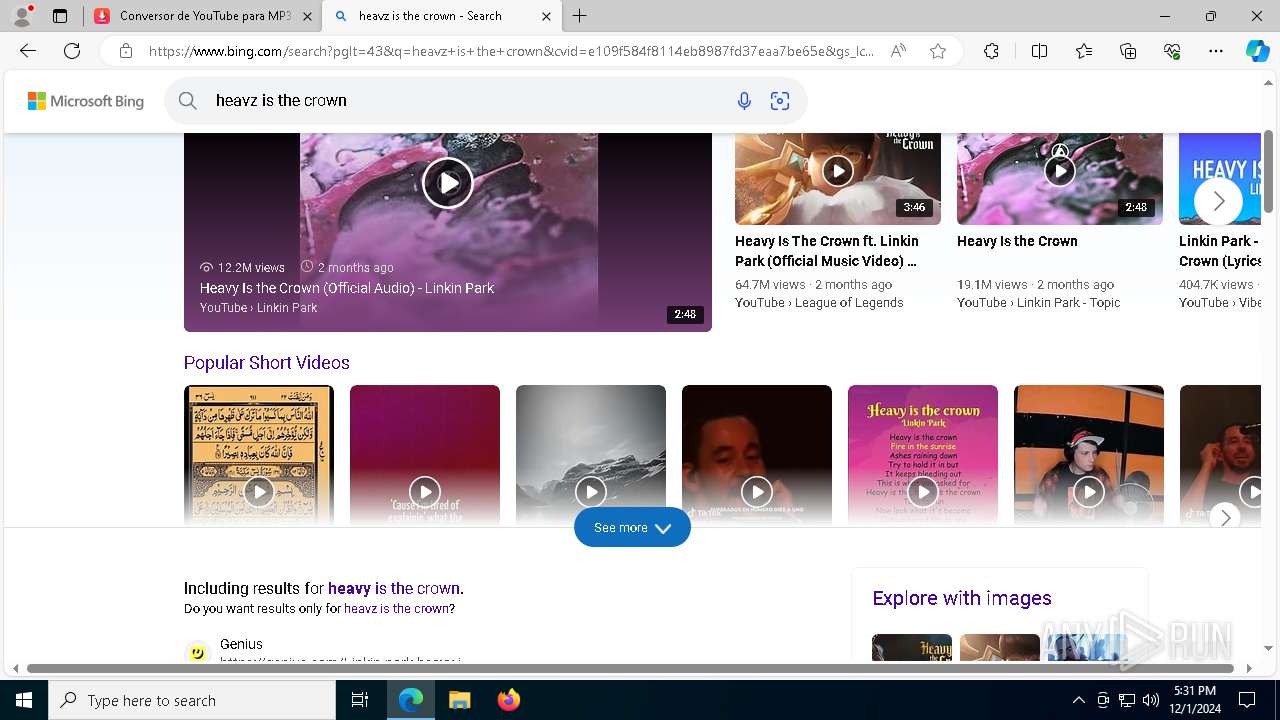
Task: Open first Explore with images thumbnail
Action: click(912, 647)
